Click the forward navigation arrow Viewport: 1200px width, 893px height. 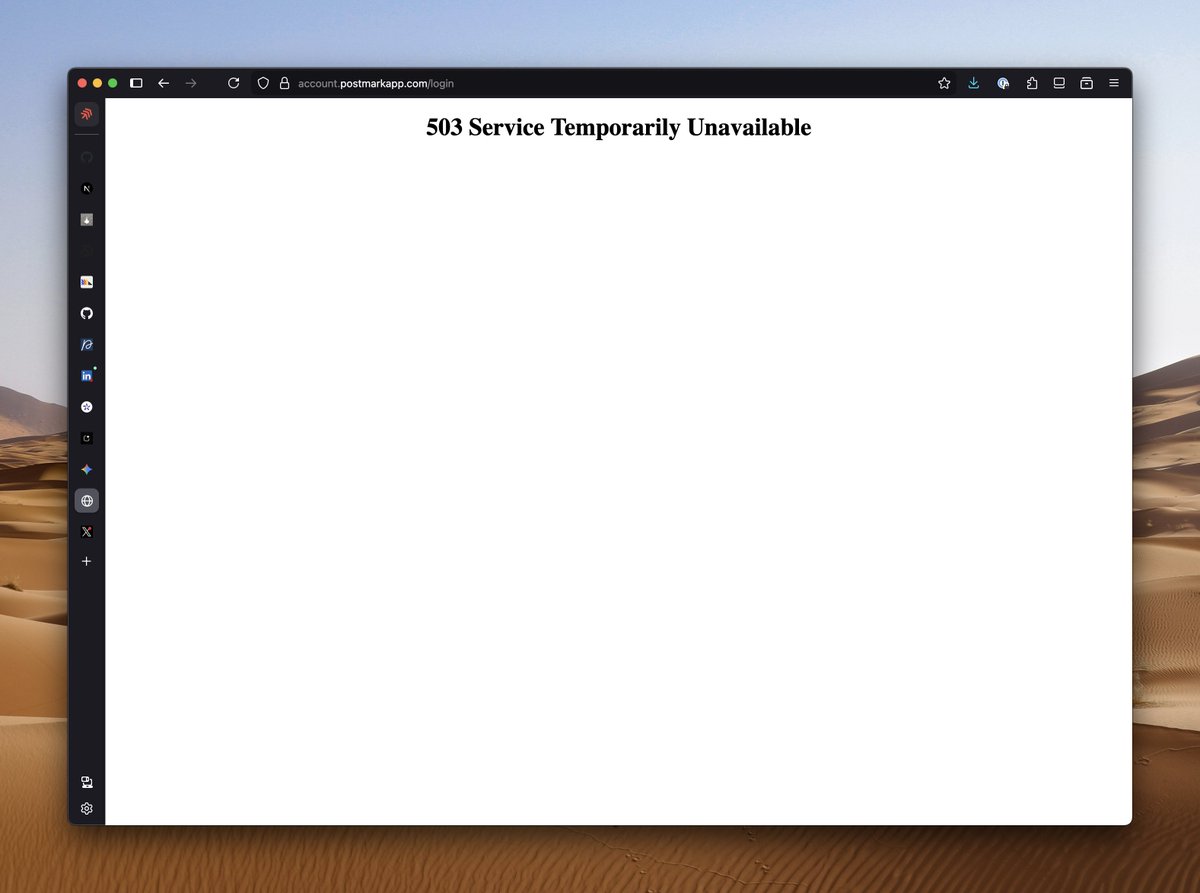click(x=191, y=83)
